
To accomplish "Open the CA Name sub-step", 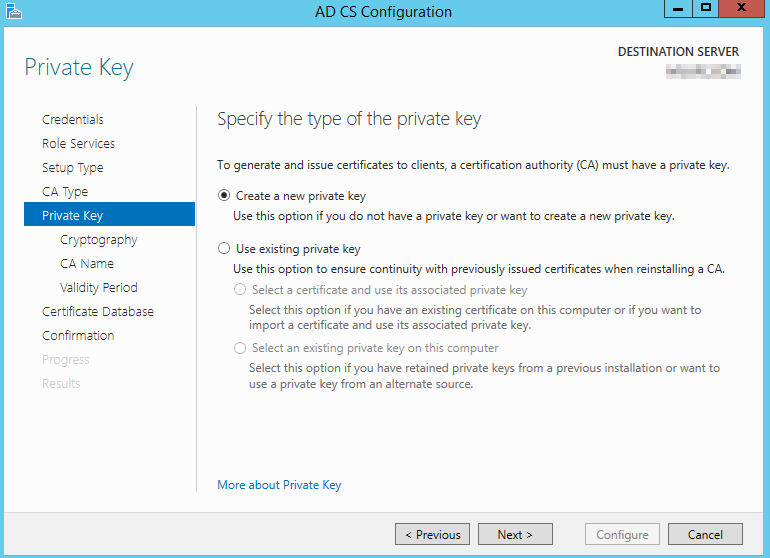I will tap(87, 264).
